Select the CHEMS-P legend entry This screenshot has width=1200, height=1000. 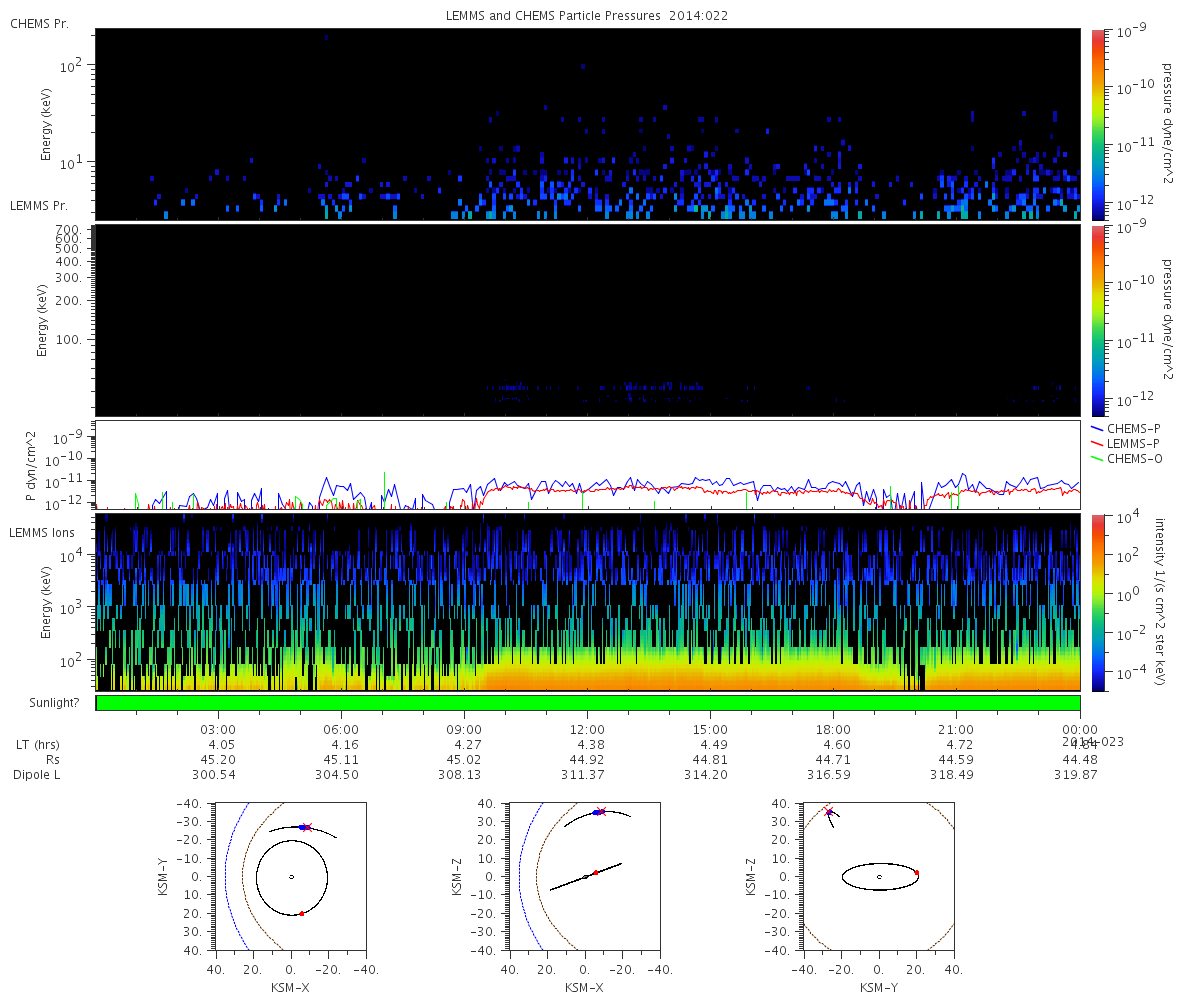tap(1133, 428)
